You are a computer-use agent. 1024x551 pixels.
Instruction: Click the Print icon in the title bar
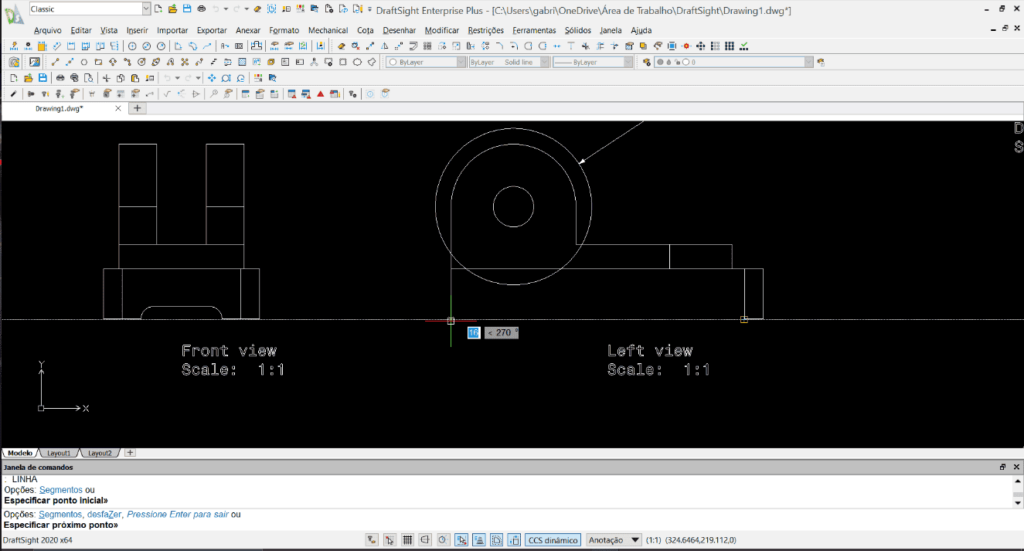coord(201,9)
